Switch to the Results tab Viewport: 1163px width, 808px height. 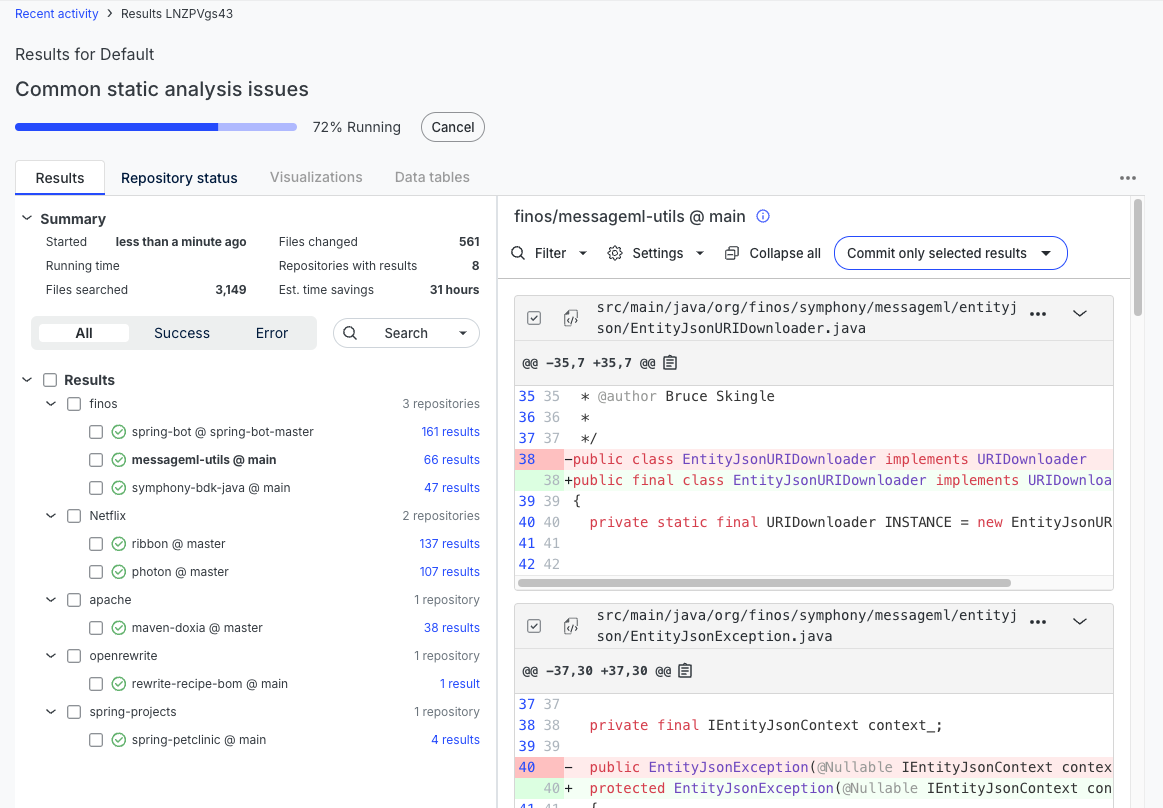(x=60, y=178)
